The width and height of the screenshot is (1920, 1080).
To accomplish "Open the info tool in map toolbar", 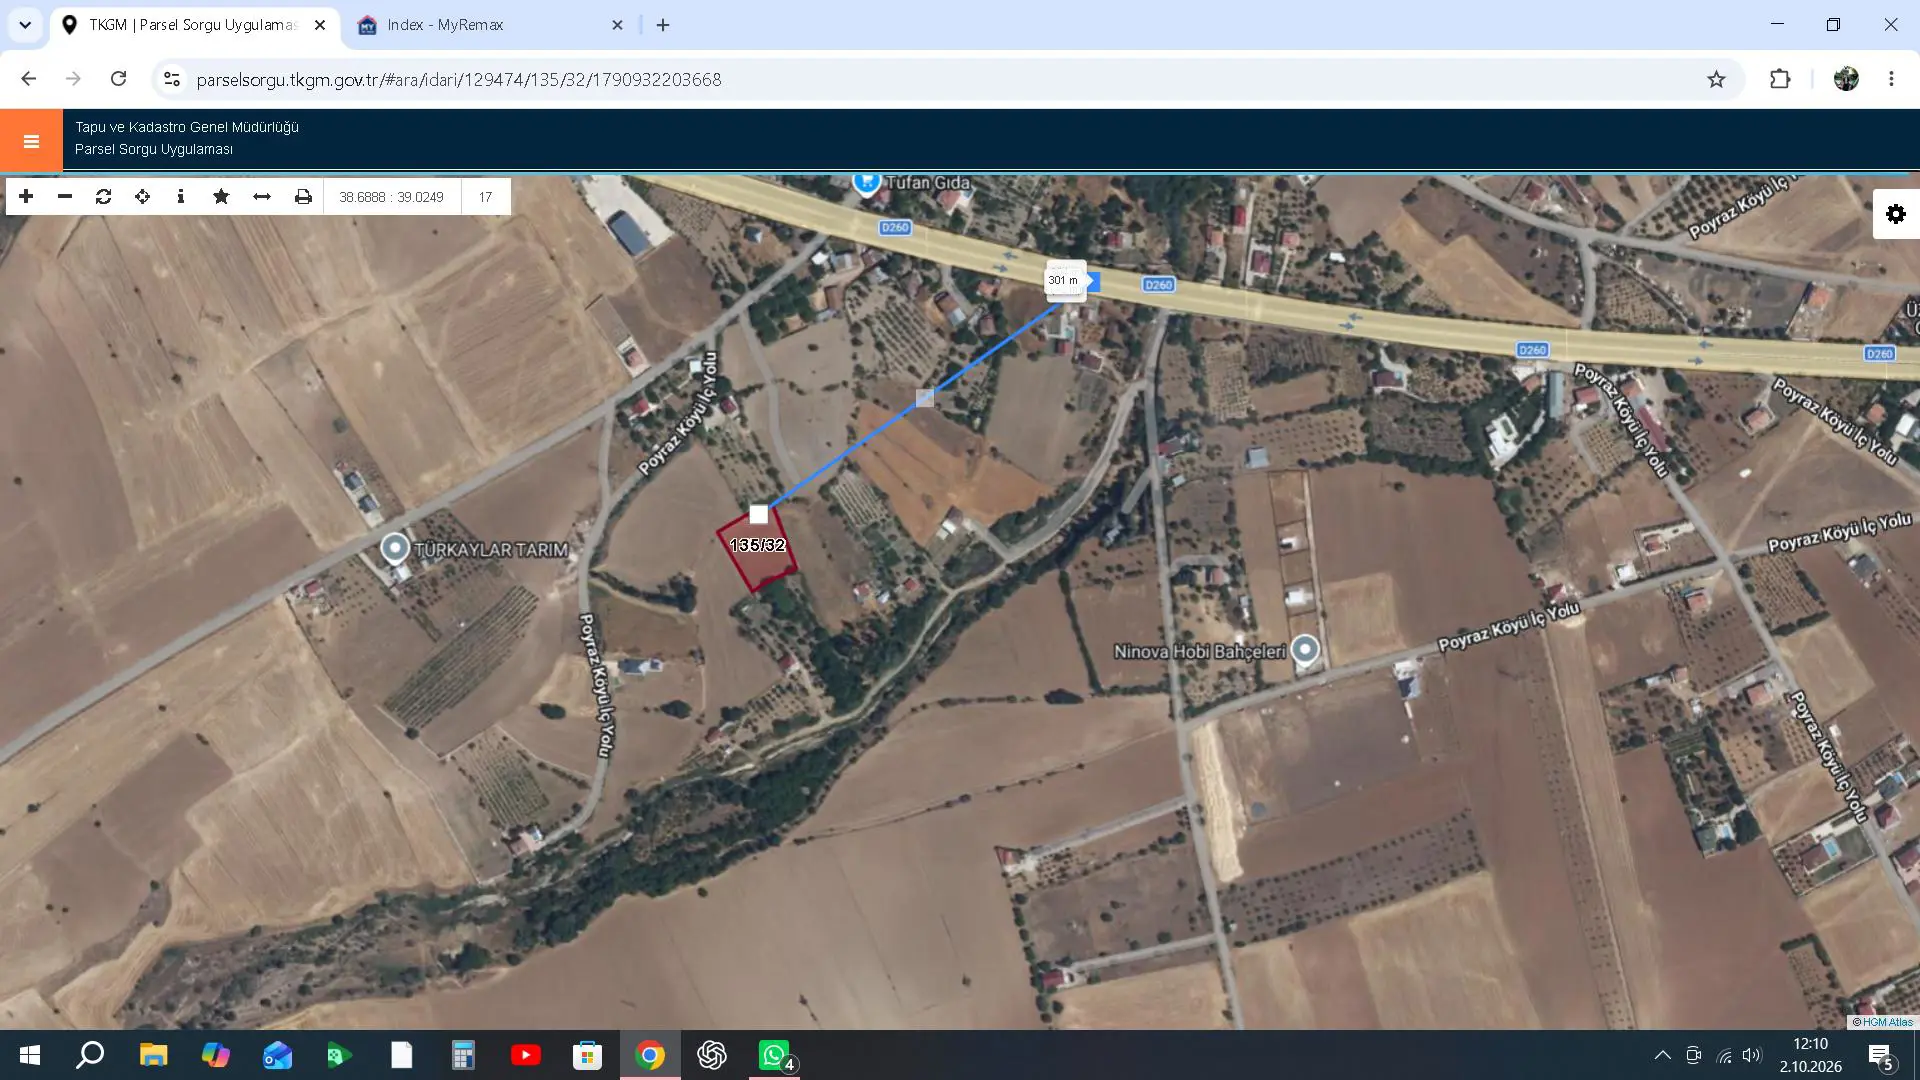I will (181, 197).
